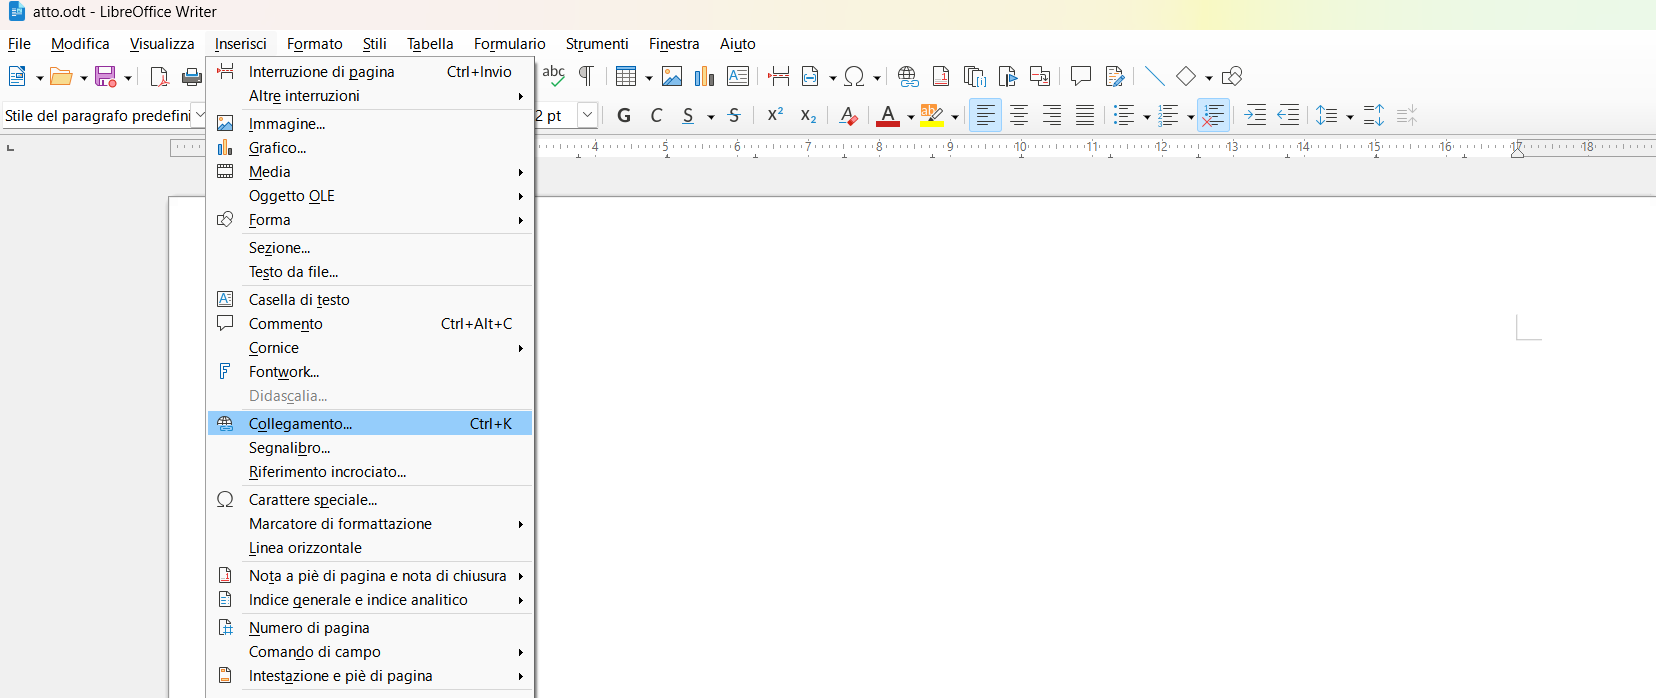The width and height of the screenshot is (1656, 698).
Task: Click the Insert Bookmark toolbar icon
Action: coord(1008,76)
